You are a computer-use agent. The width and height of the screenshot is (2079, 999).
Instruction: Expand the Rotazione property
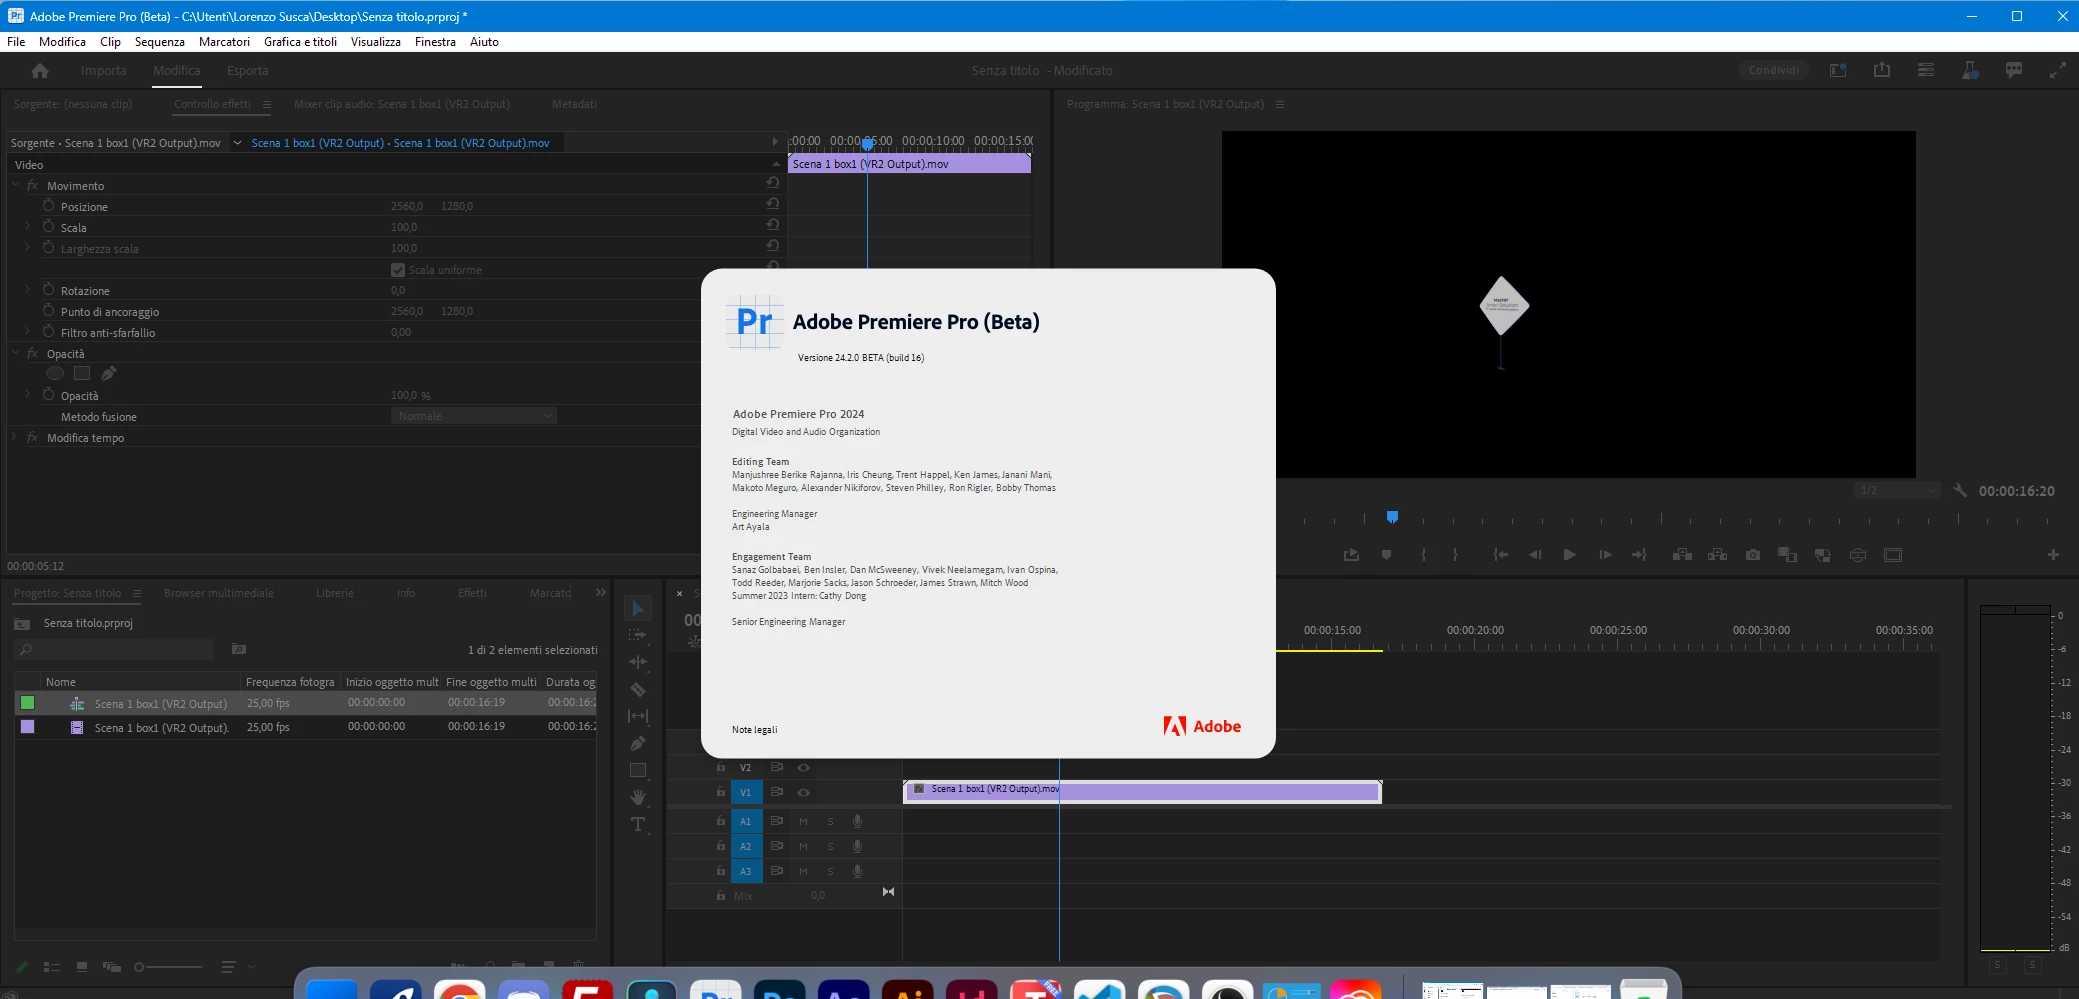(x=27, y=290)
